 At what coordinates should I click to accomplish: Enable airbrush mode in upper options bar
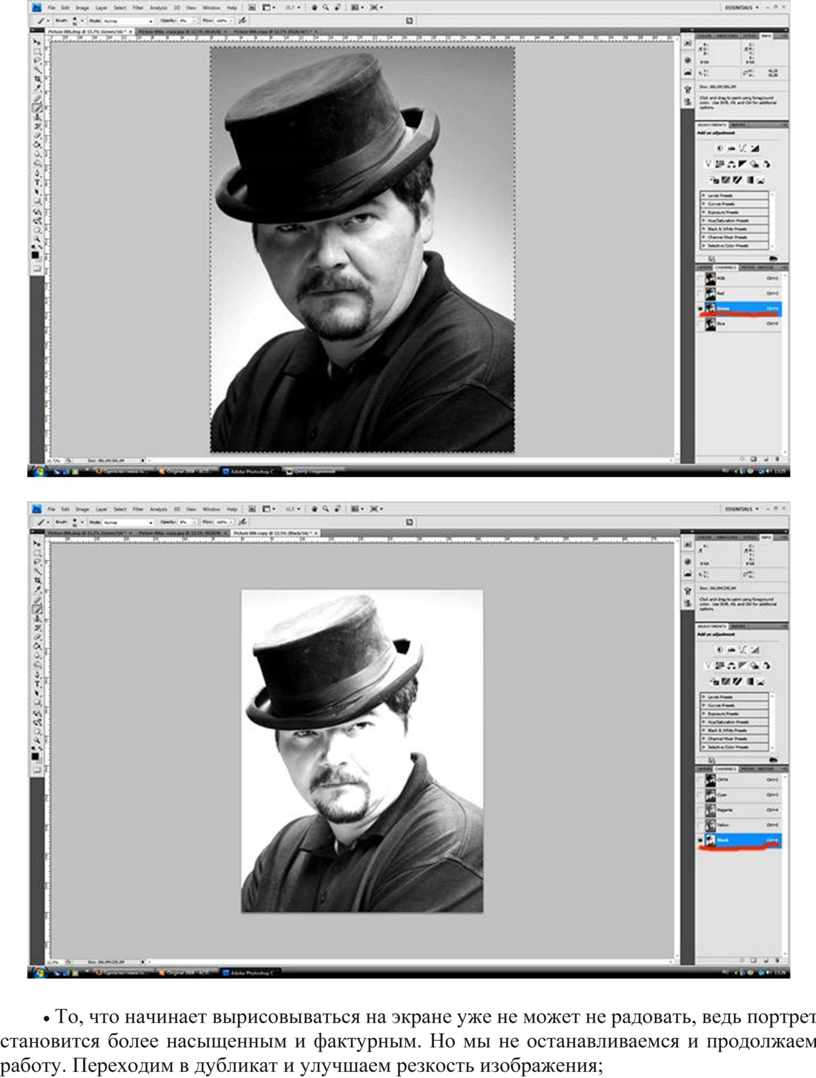[243, 21]
